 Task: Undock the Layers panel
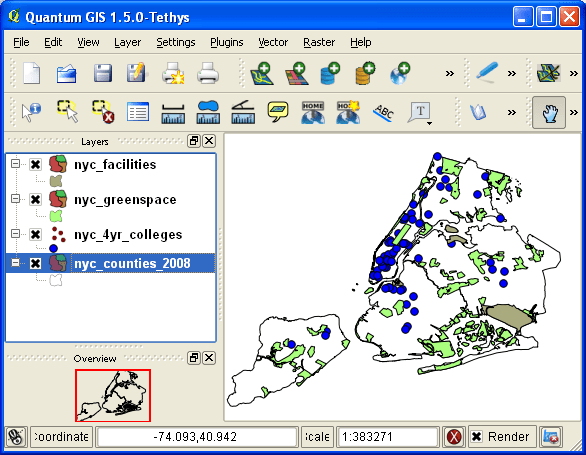(x=194, y=141)
